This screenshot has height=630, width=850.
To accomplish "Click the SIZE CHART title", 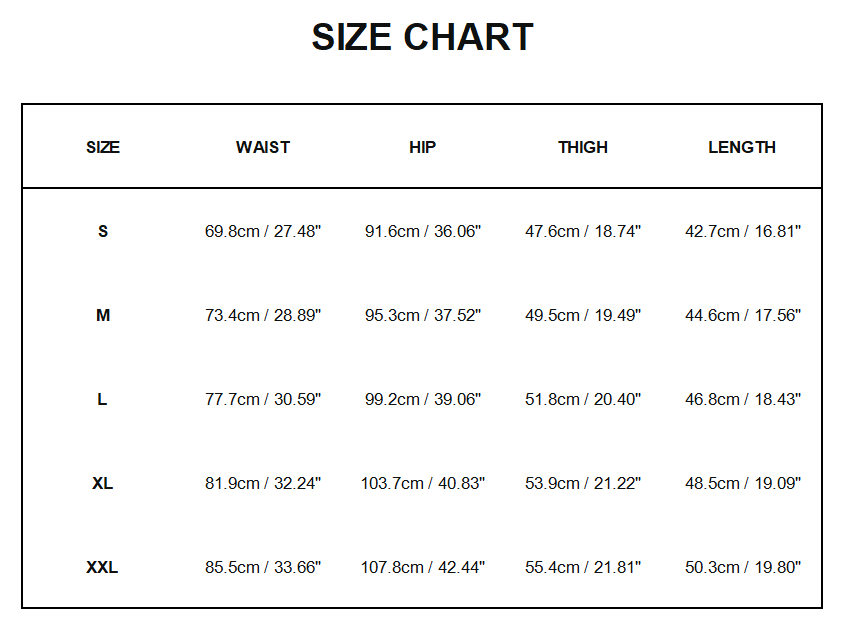I will point(422,38).
